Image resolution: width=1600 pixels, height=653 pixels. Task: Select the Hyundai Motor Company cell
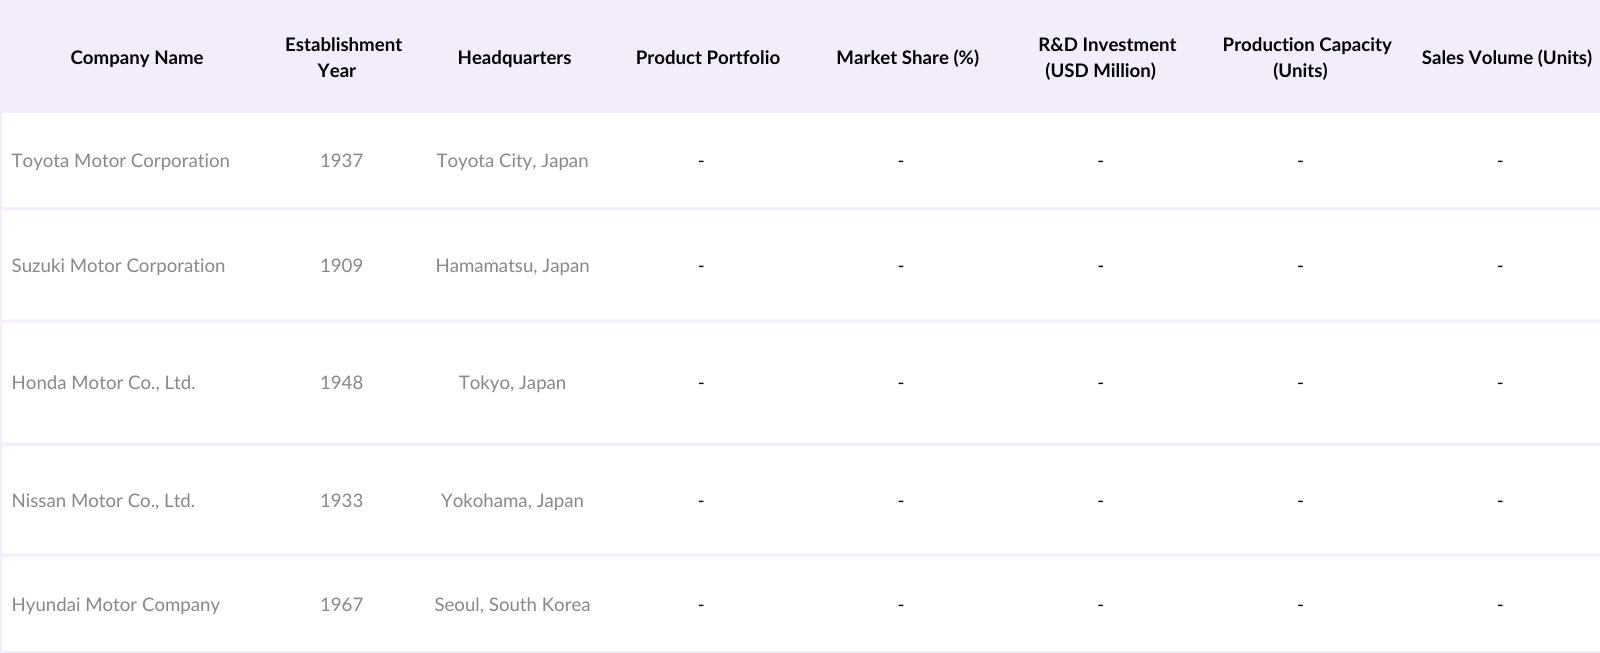coord(116,604)
